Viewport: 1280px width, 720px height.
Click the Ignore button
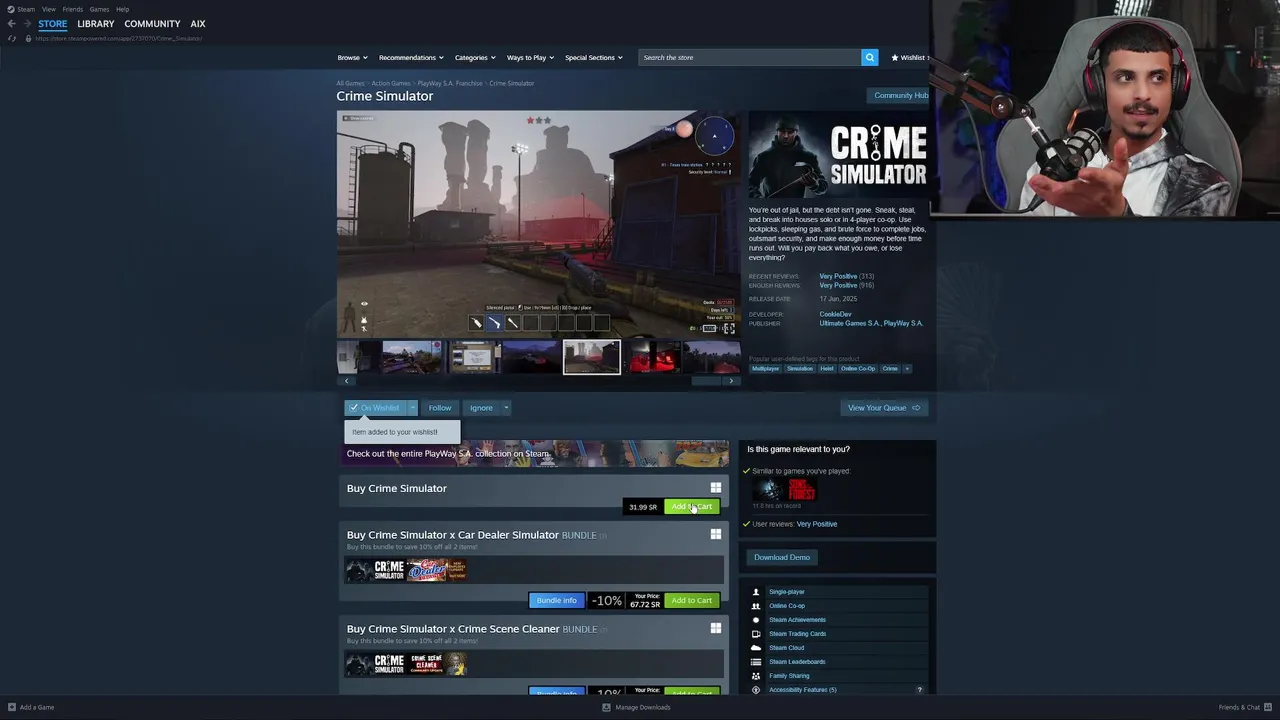(x=481, y=408)
